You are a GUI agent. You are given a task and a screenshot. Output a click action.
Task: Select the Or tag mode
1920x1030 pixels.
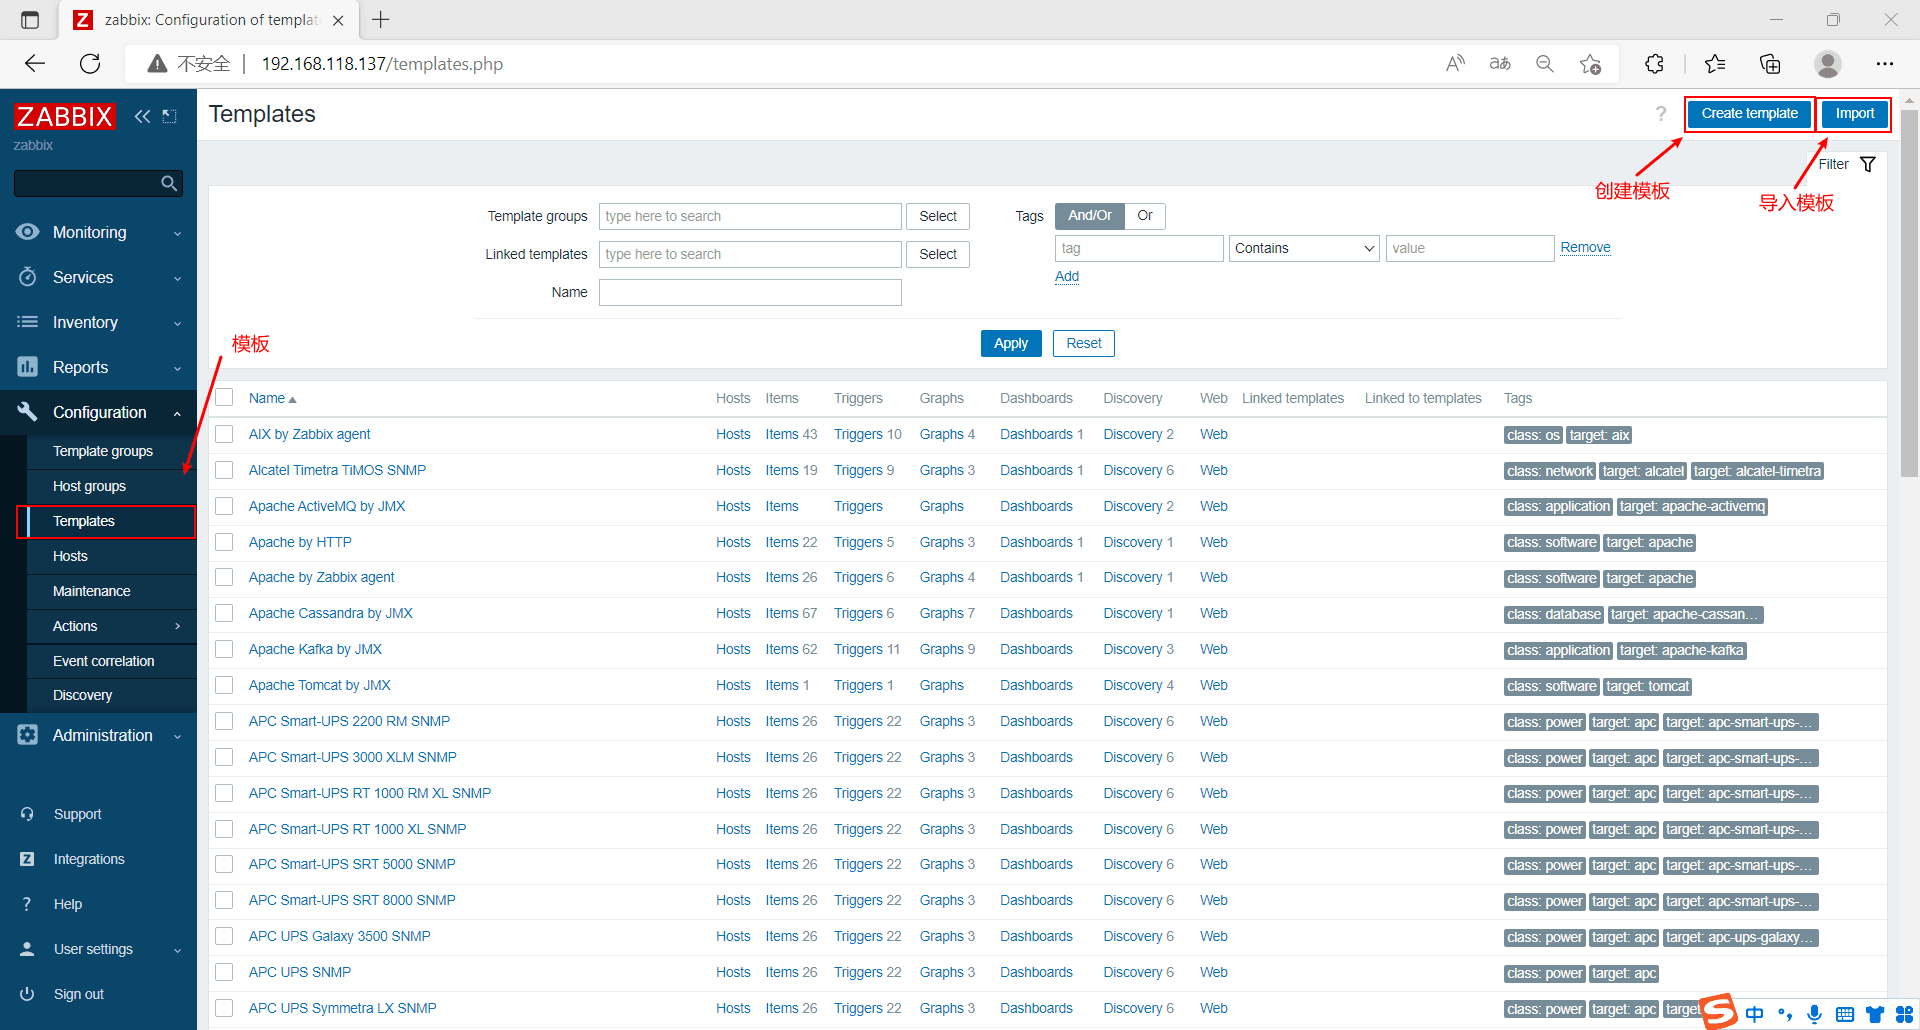click(x=1145, y=216)
